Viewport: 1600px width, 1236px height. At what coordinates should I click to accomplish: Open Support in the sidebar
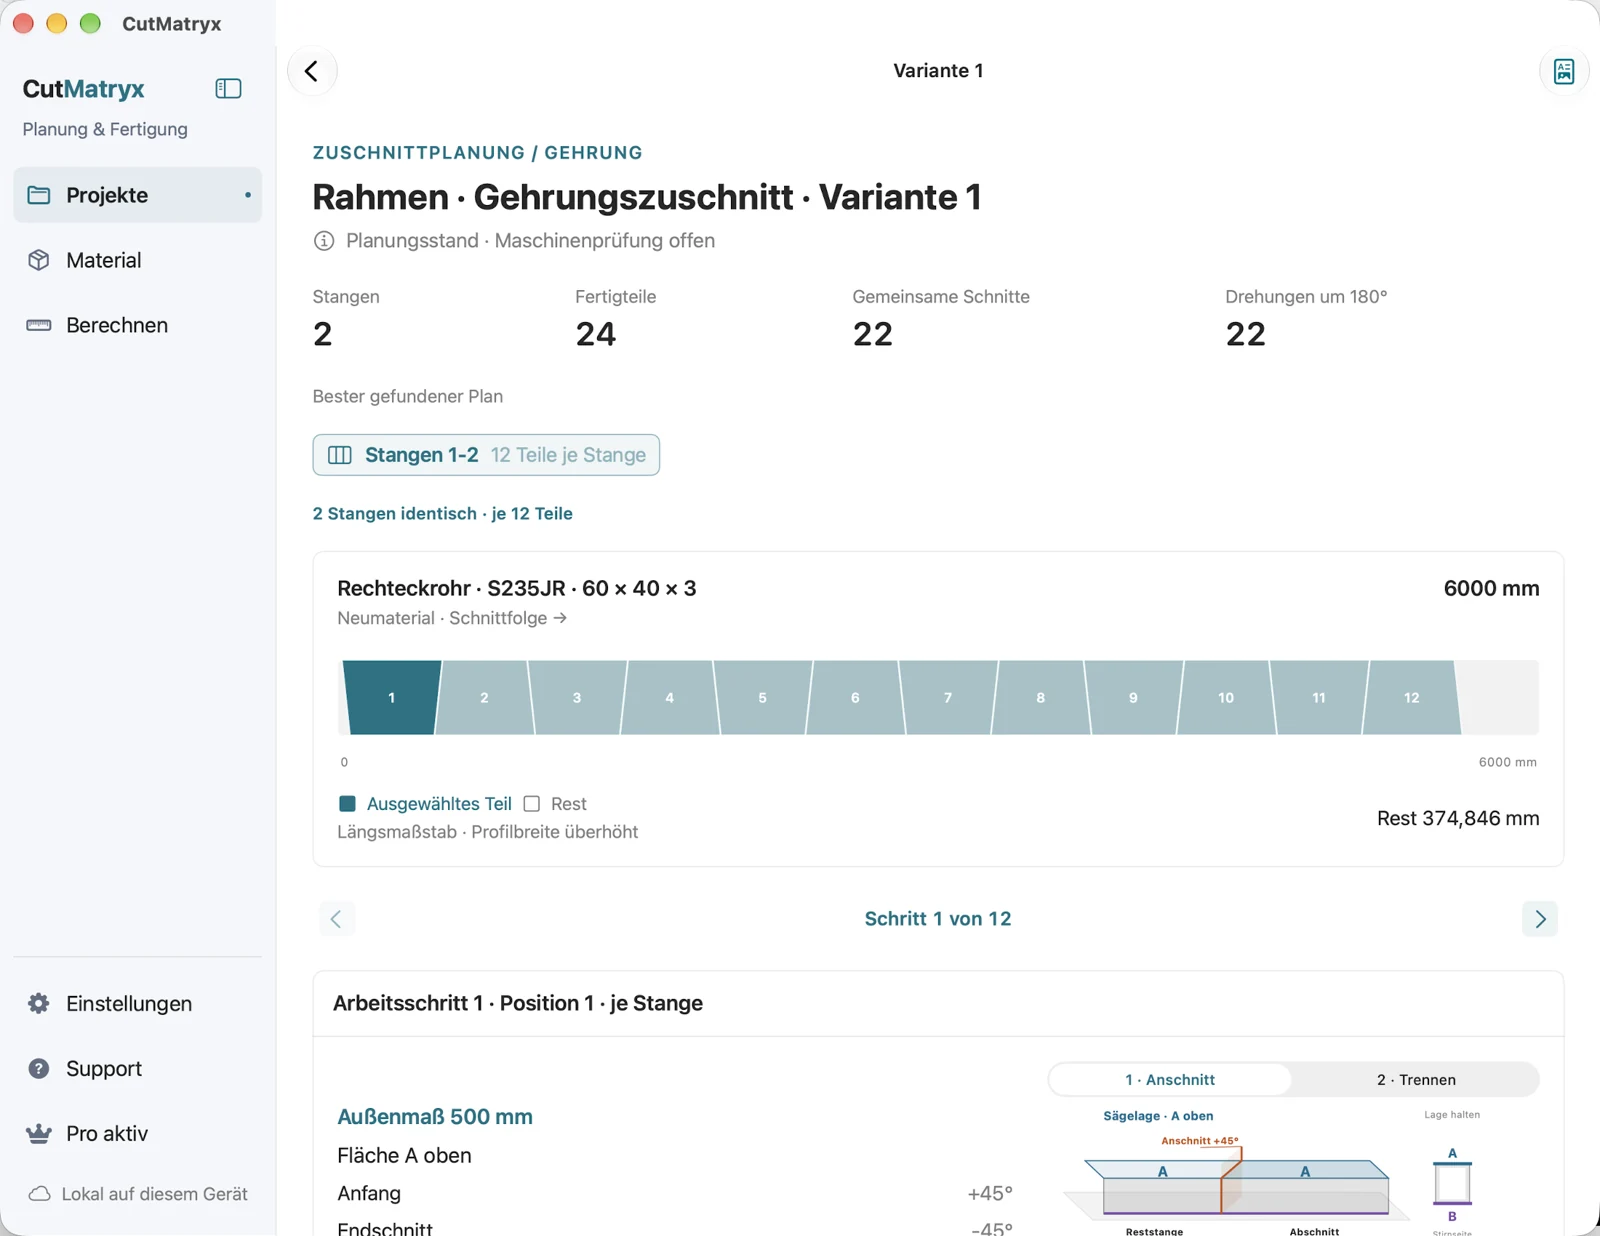click(138, 1068)
